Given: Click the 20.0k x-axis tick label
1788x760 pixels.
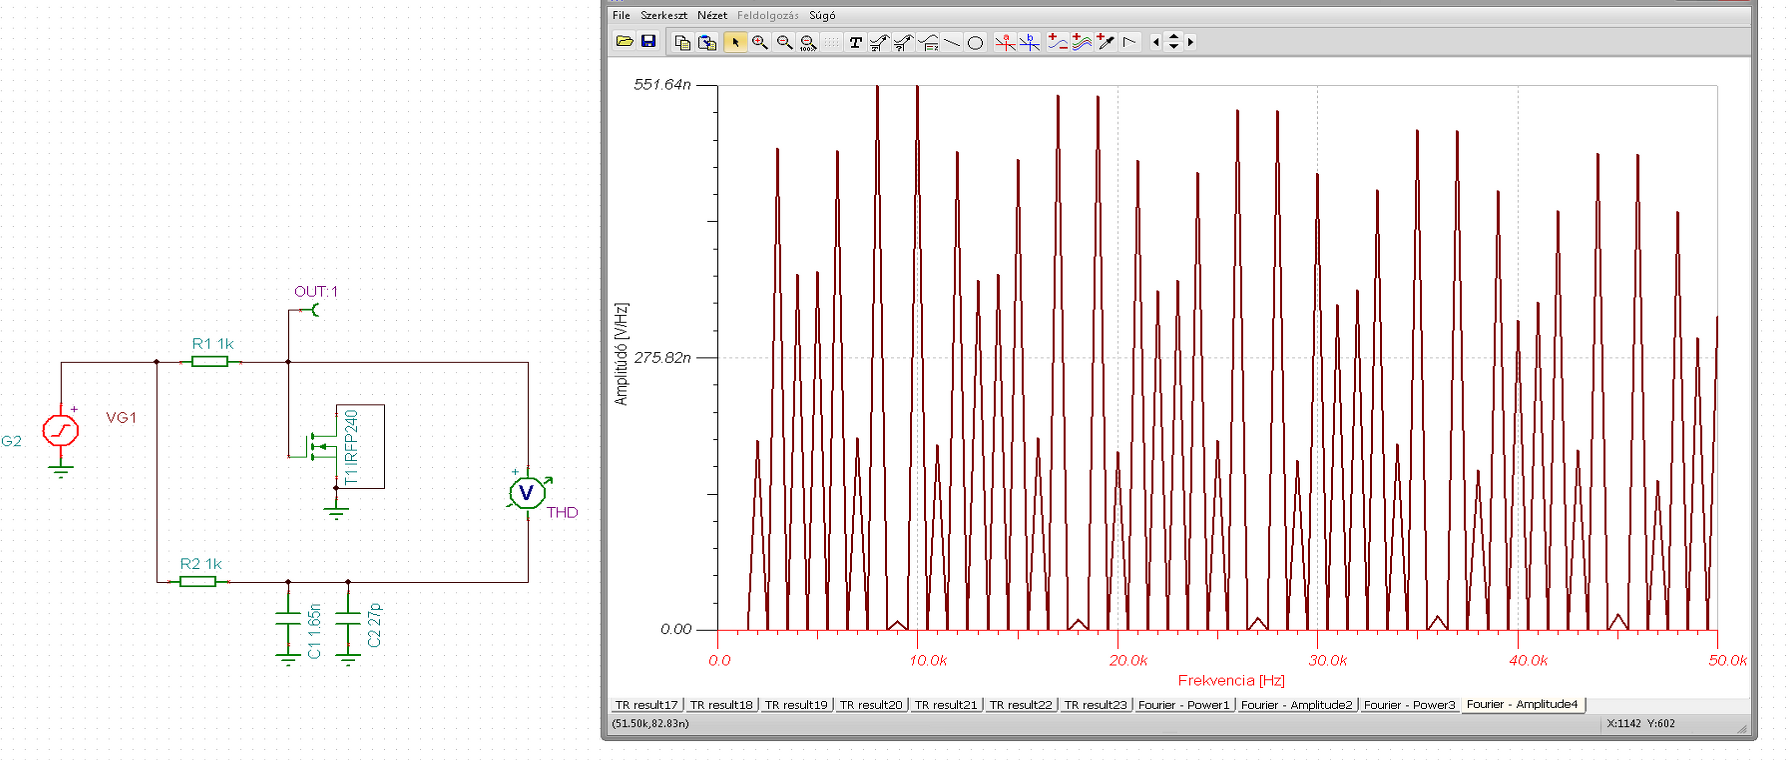Looking at the screenshot, I should coord(1128,661).
